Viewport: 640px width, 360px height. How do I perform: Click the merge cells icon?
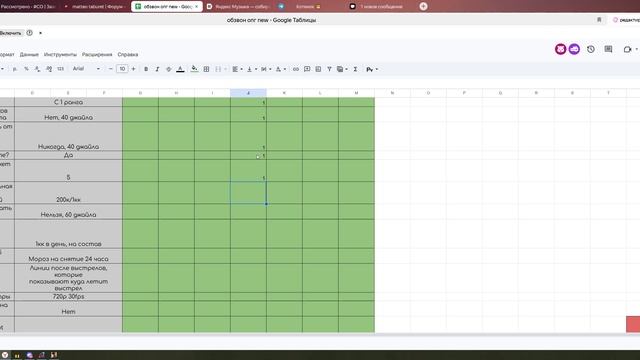[x=218, y=69]
